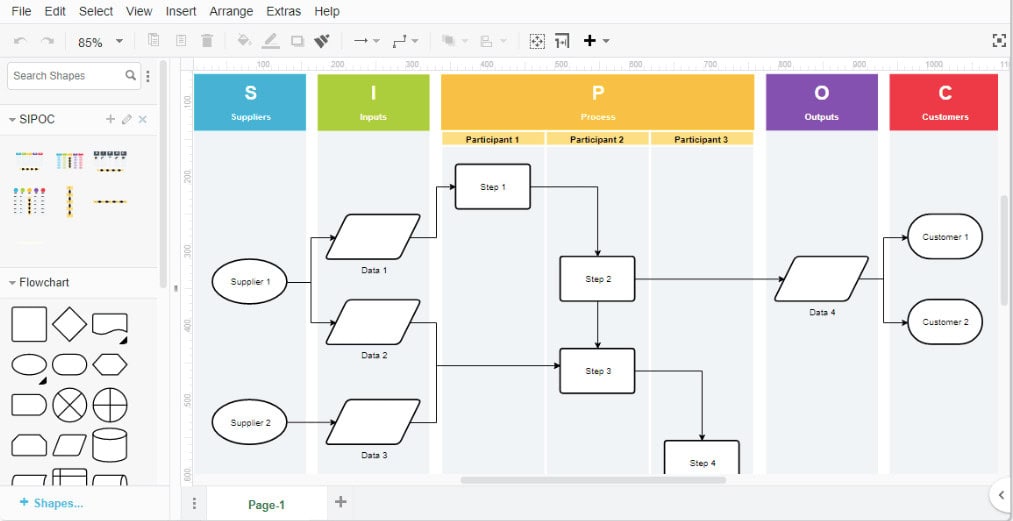Image resolution: width=1013 pixels, height=521 pixels.
Task: Pick the document shape in Flowchart palette
Action: 109,324
